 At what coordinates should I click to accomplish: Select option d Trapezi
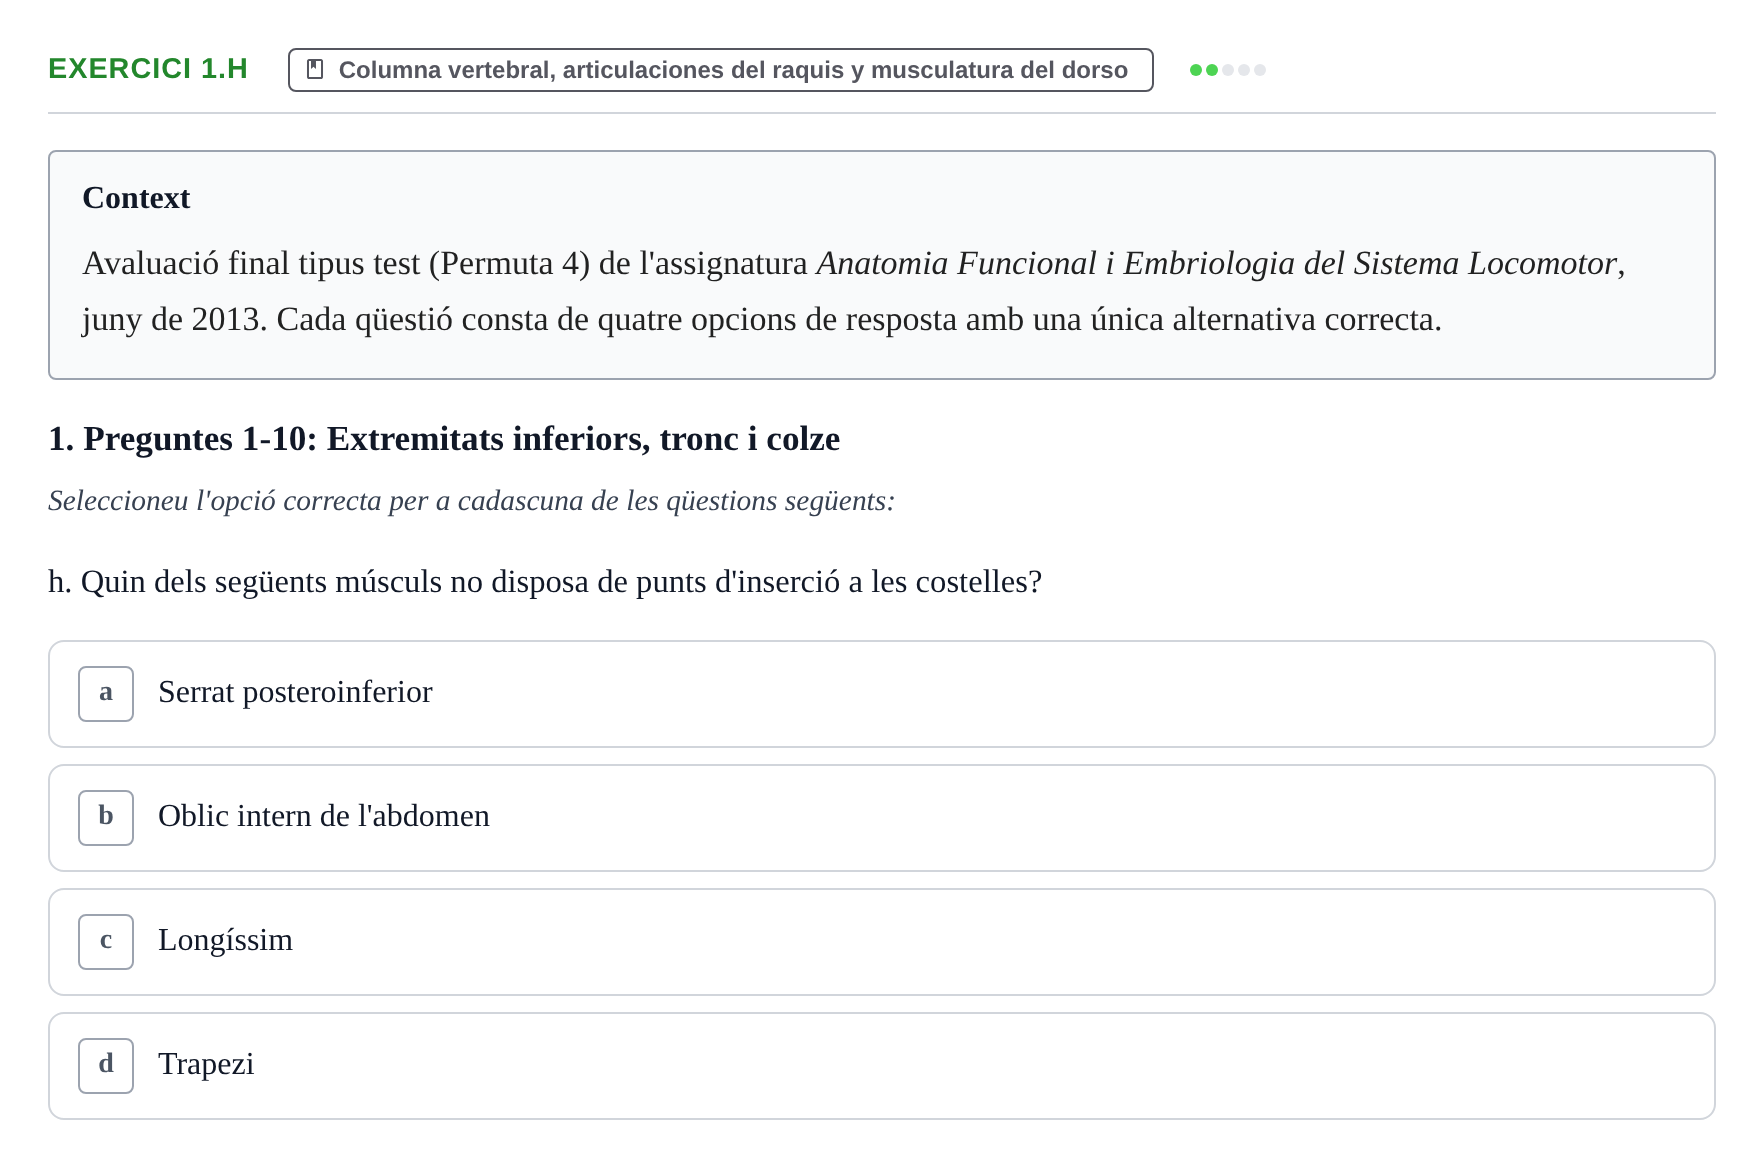(x=881, y=1066)
